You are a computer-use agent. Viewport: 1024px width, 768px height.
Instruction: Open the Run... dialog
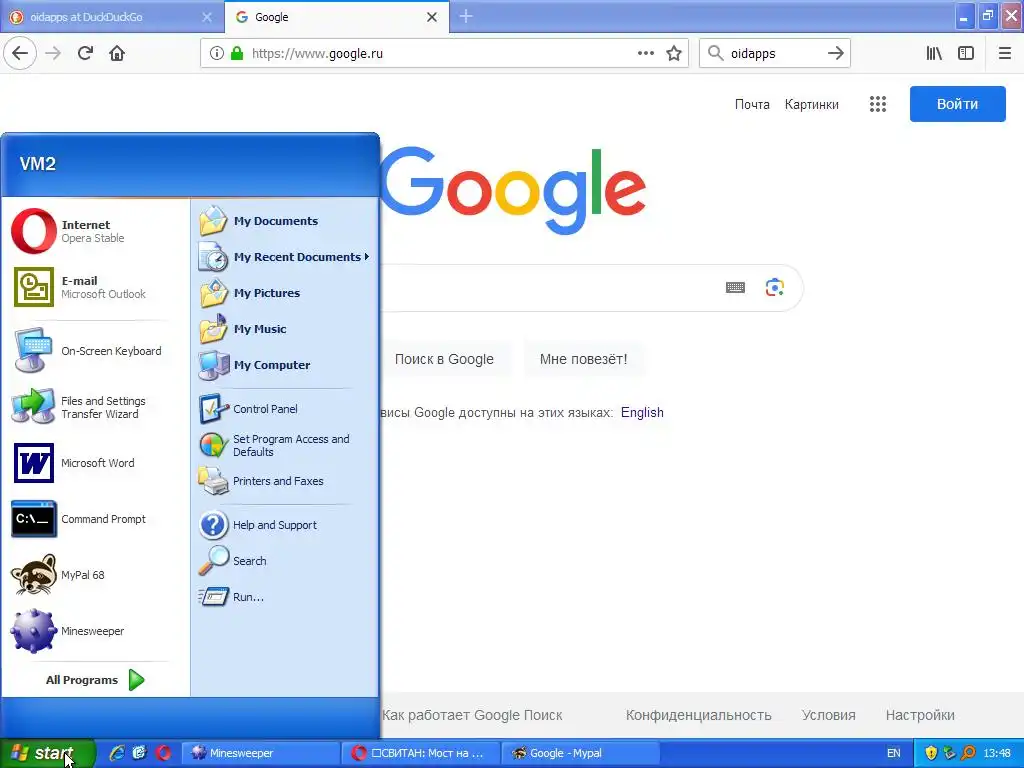pyautogui.click(x=285, y=597)
